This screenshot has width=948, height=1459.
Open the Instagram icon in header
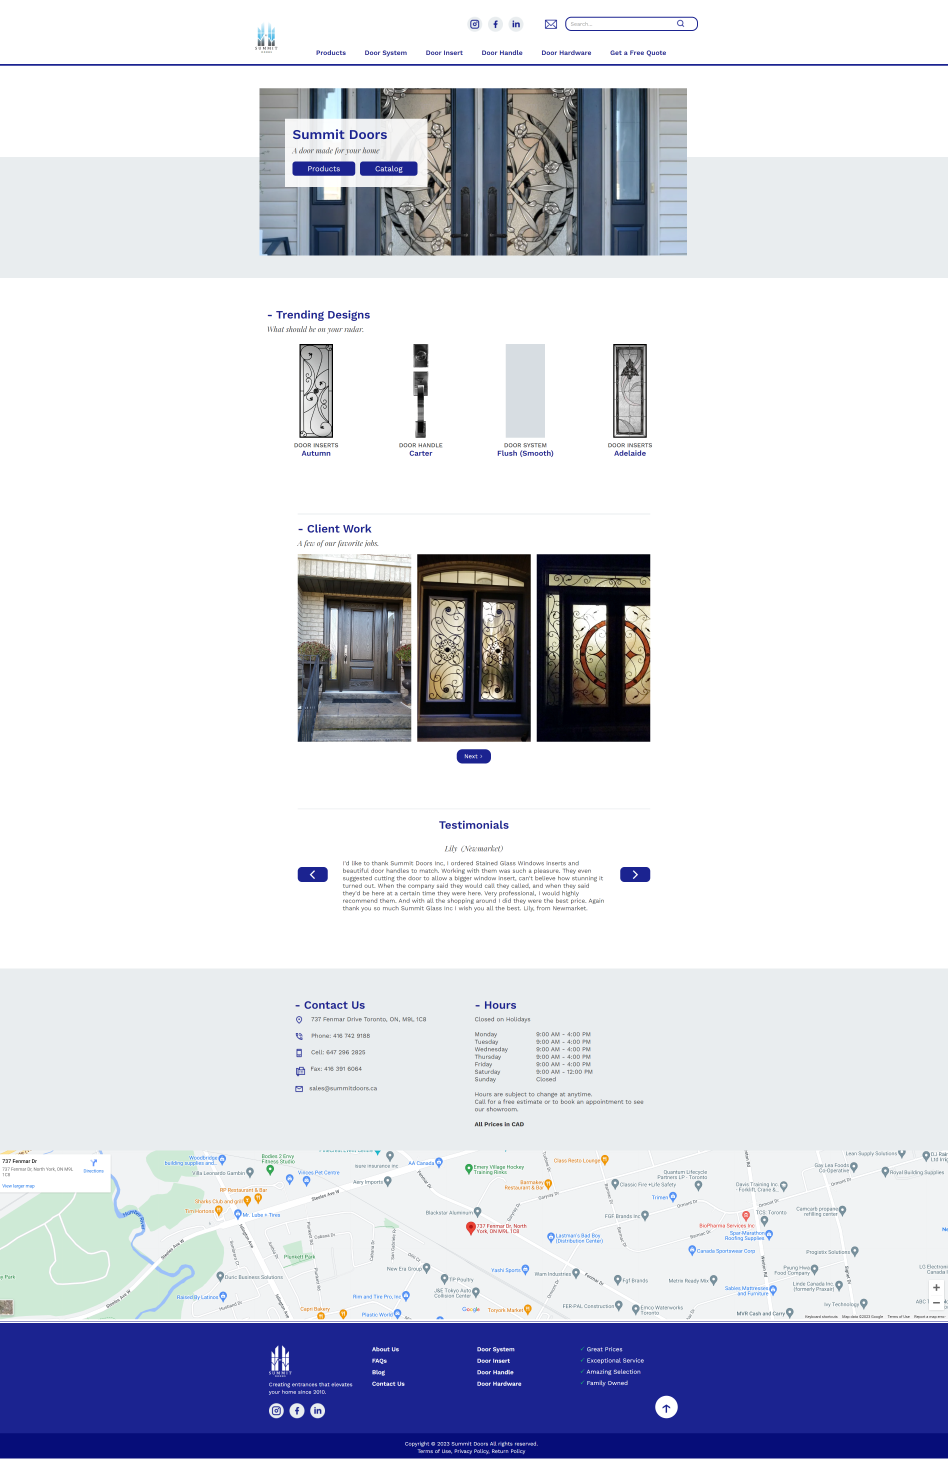(x=475, y=24)
